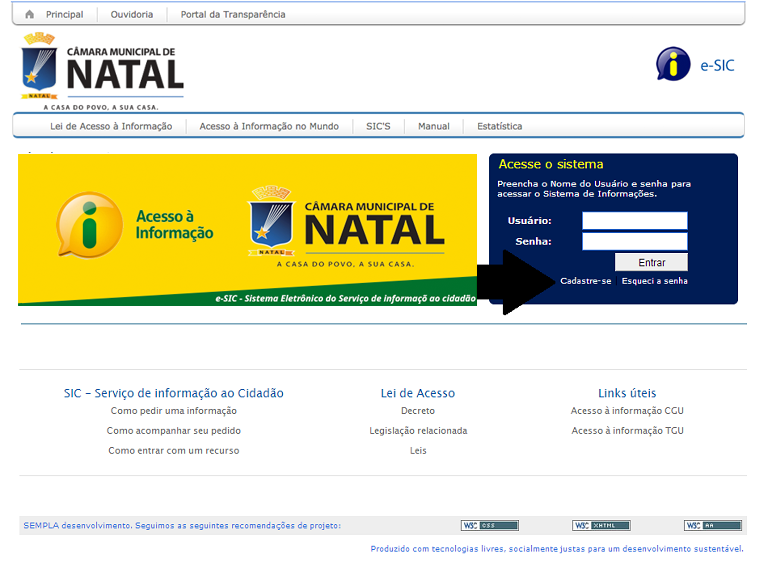Open Como pedir uma informação
This screenshot has width=768, height=569.
pyautogui.click(x=174, y=411)
